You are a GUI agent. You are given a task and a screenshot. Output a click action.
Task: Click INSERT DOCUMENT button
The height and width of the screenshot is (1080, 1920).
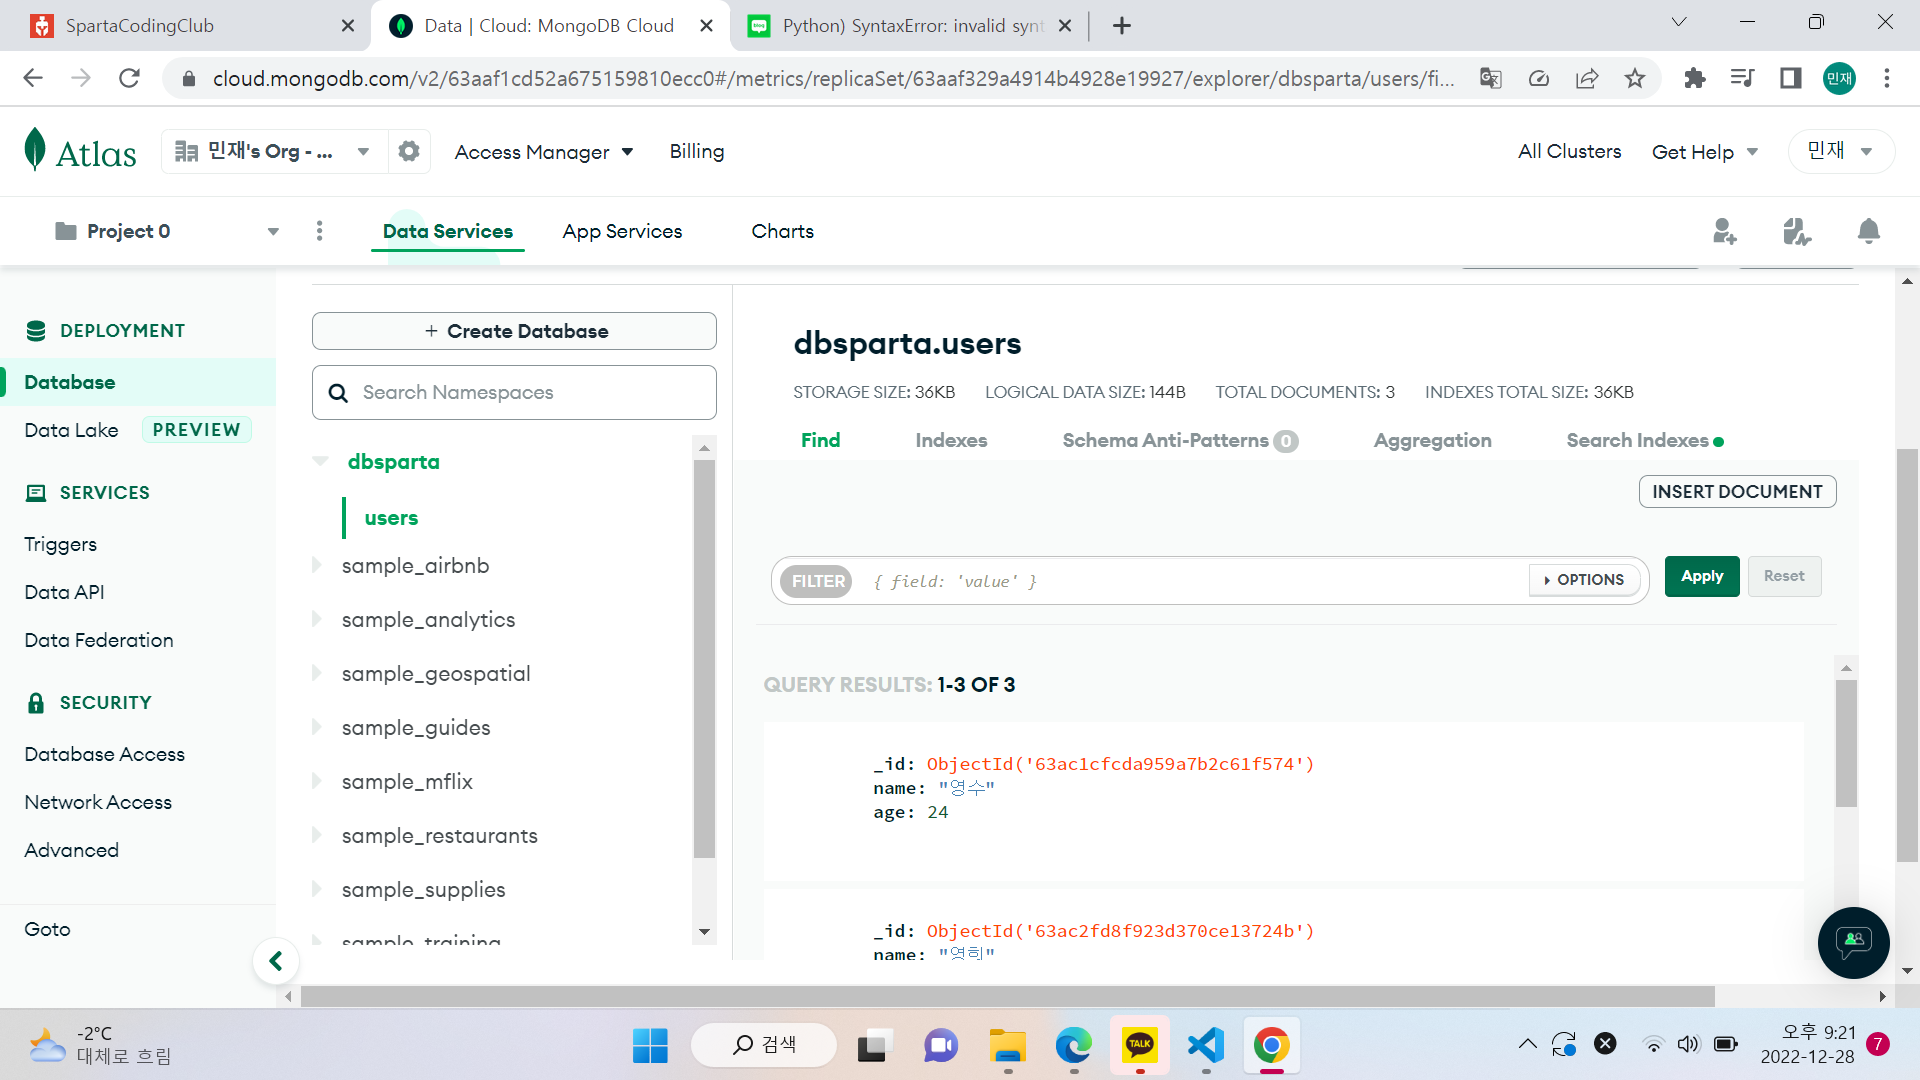point(1737,491)
